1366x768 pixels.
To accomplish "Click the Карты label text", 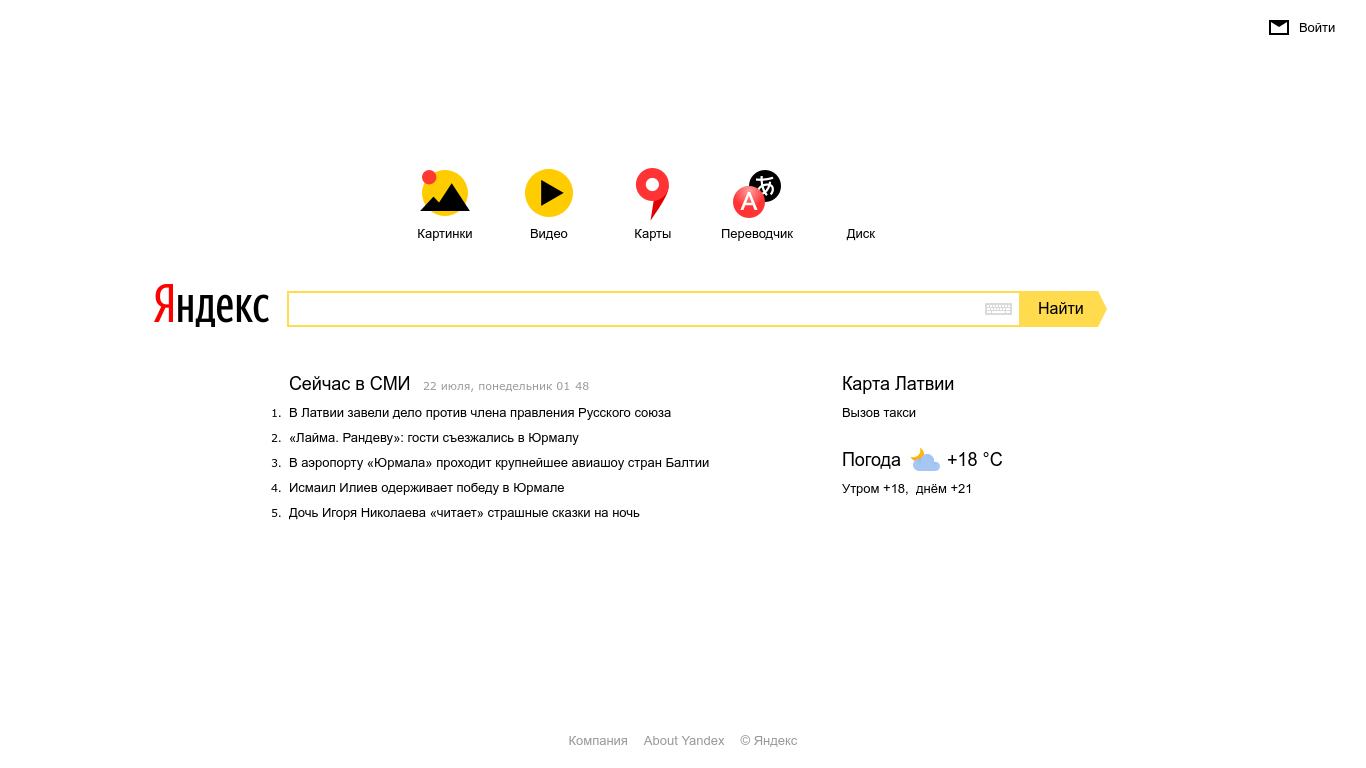I will [x=653, y=234].
